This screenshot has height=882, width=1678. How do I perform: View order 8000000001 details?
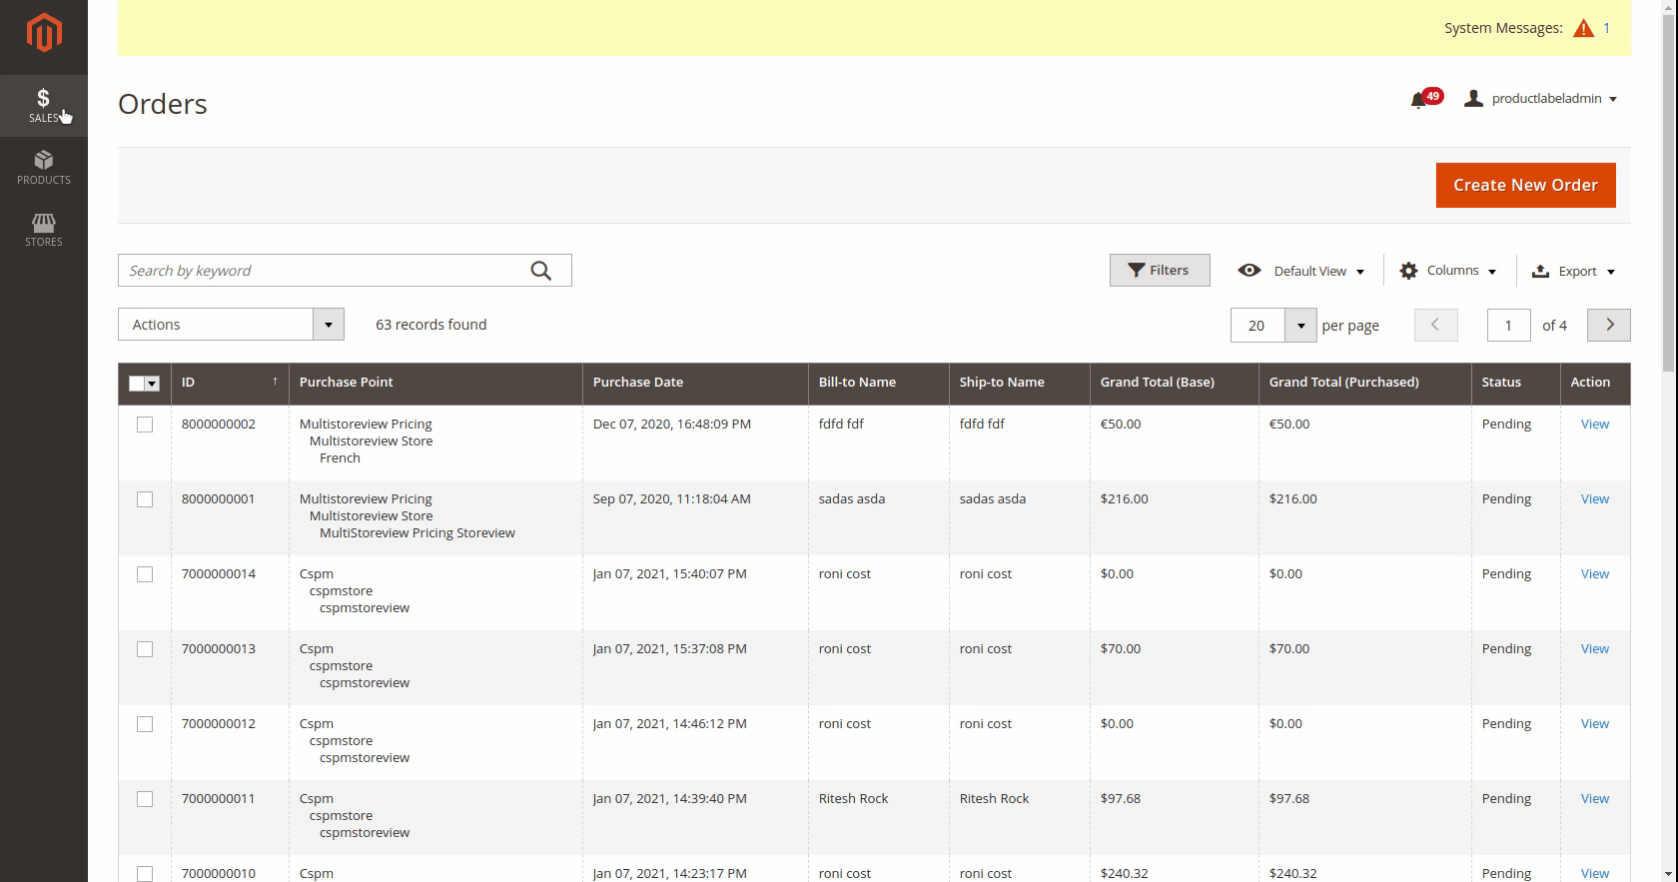click(x=1594, y=499)
